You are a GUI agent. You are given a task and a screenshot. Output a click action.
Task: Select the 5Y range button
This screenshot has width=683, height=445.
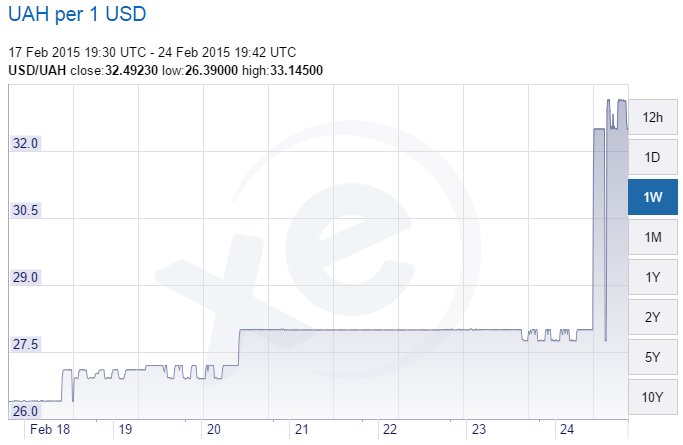(x=653, y=357)
